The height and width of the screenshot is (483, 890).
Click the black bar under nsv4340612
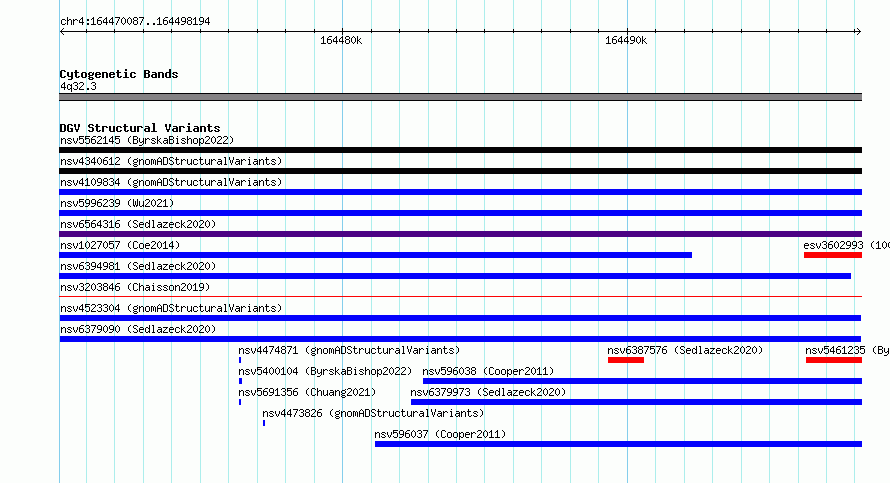tap(460, 171)
